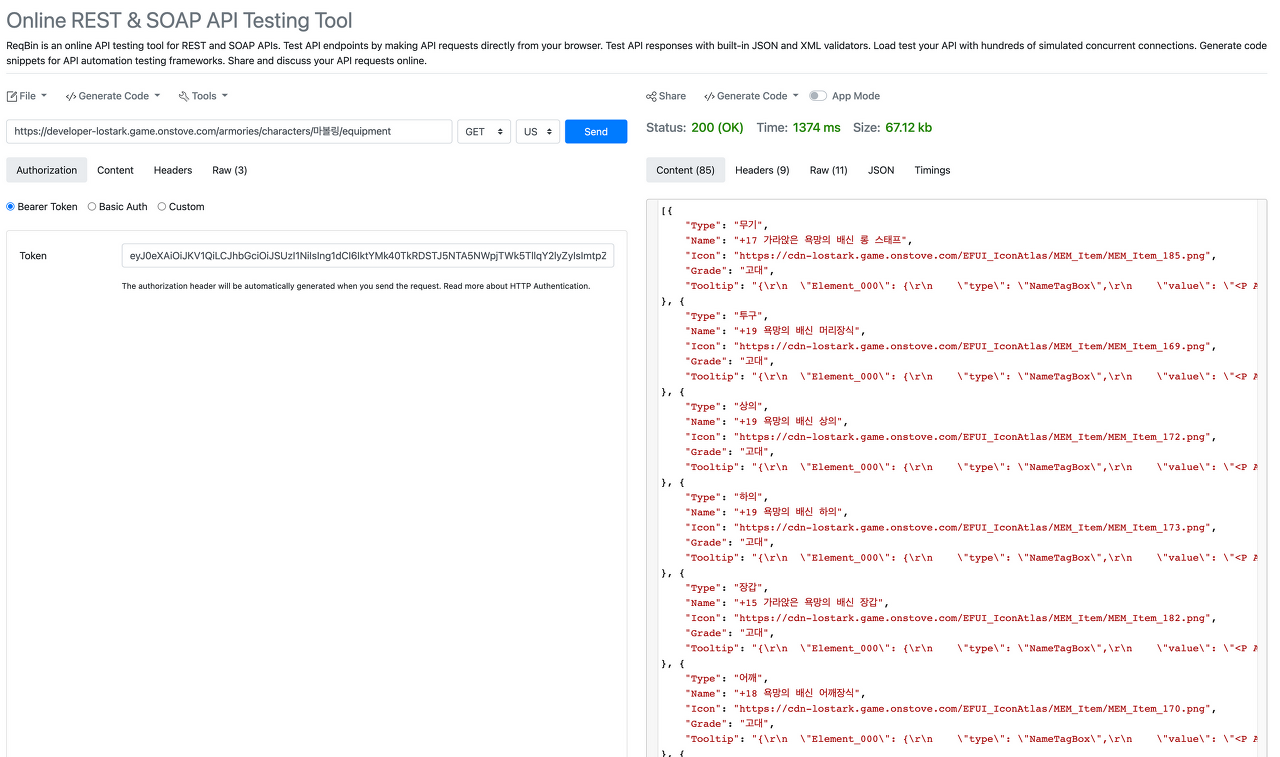The width and height of the screenshot is (1280, 757).
Task: Click the blue Send button
Action: pos(596,131)
